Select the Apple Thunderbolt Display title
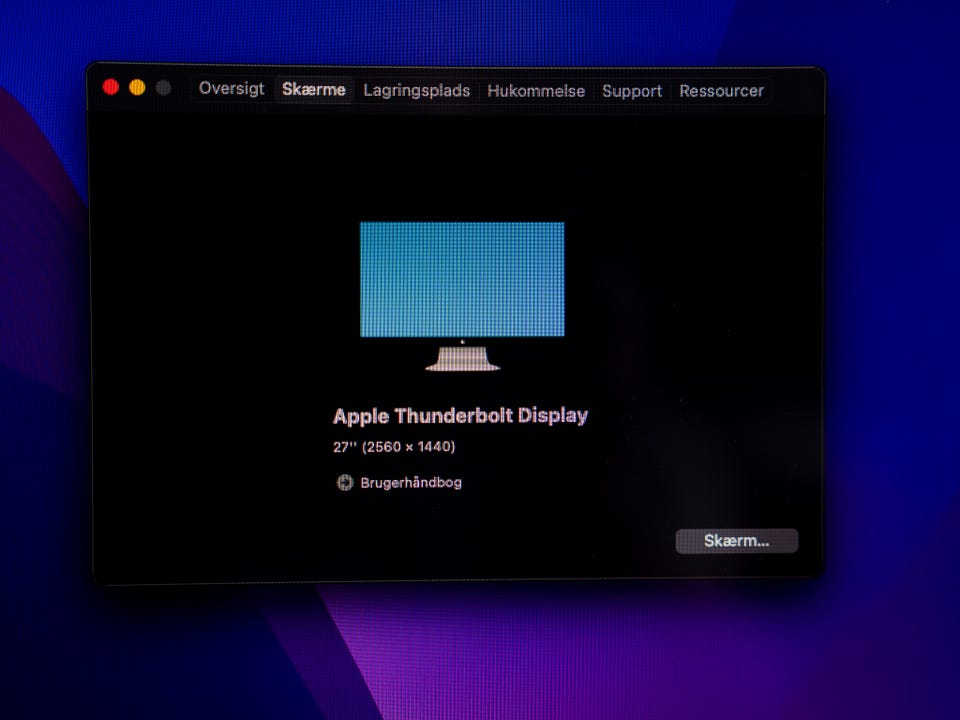The height and width of the screenshot is (720, 960). [460, 416]
